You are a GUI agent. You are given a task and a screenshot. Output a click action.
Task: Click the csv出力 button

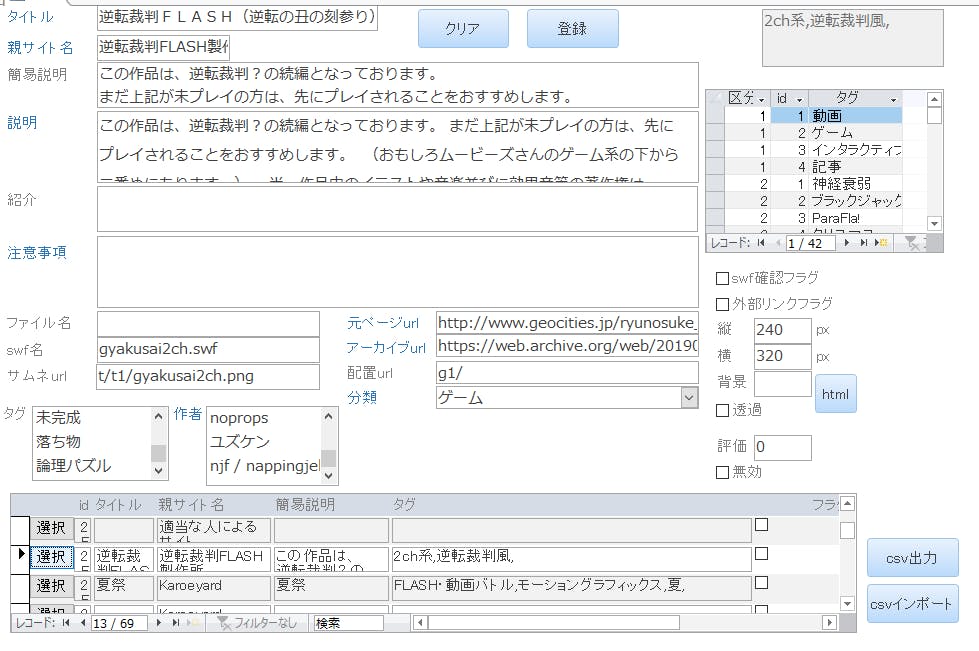coord(912,557)
